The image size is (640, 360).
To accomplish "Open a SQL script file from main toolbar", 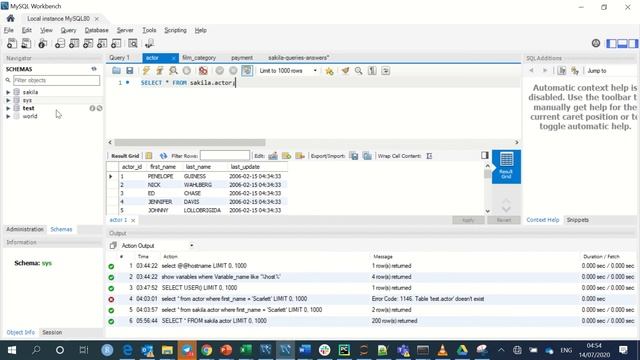I will click(x=26, y=43).
